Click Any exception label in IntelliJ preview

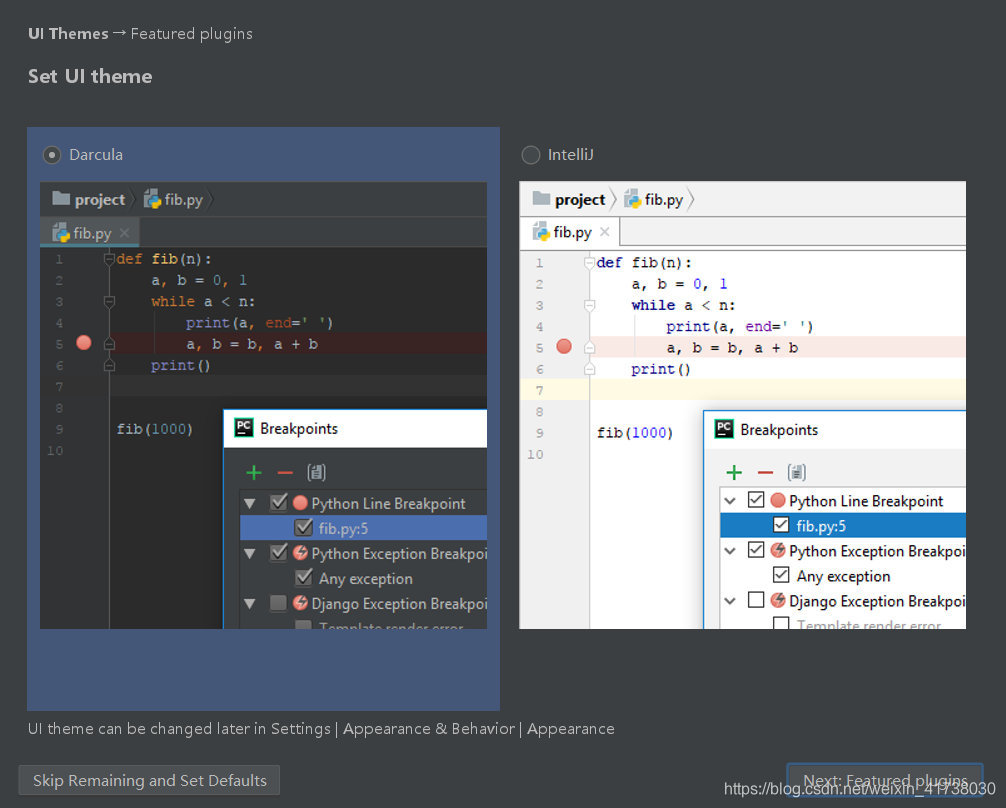pos(843,576)
